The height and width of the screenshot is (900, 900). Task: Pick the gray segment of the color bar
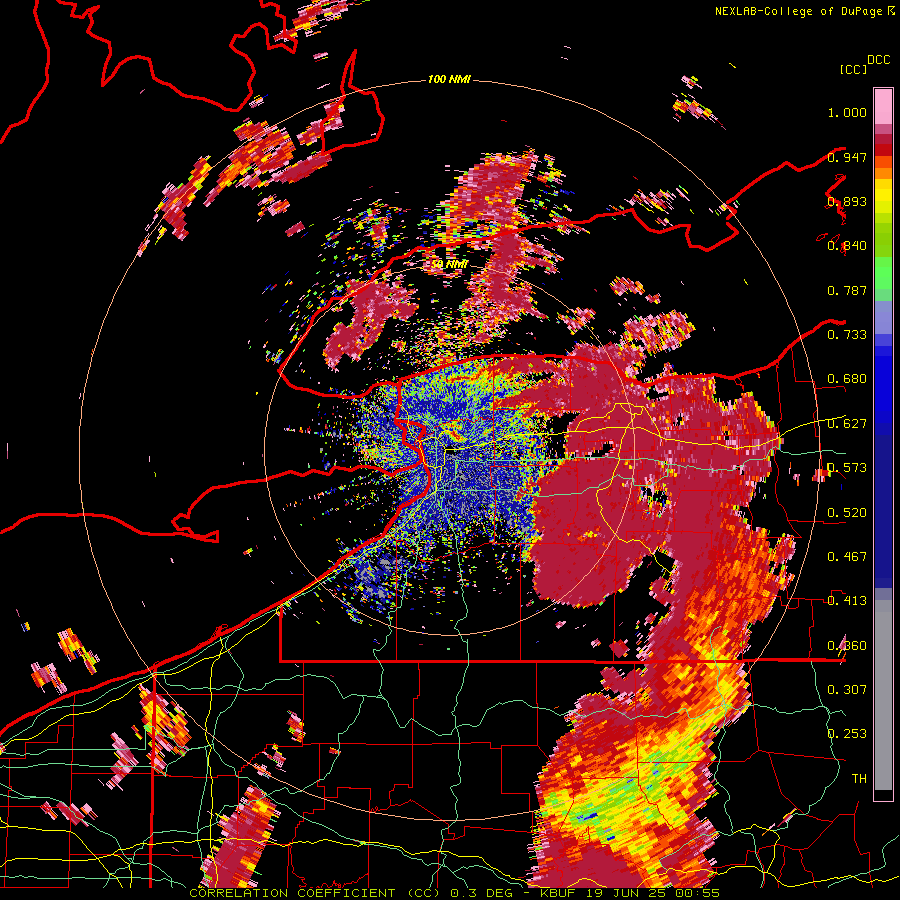tap(883, 695)
